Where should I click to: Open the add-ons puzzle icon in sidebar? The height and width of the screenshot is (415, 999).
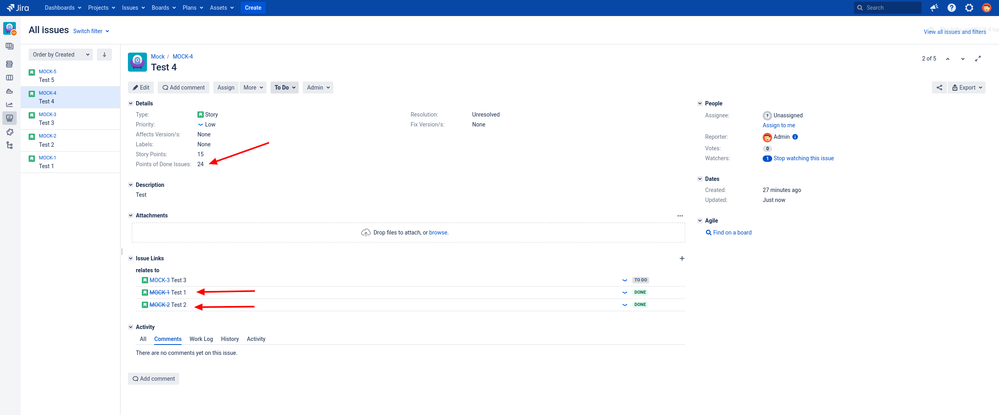pos(10,132)
